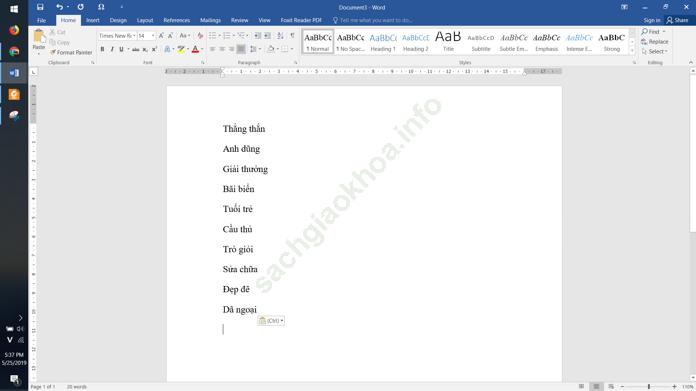
Task: Increase paragraph indent
Action: 267,36
